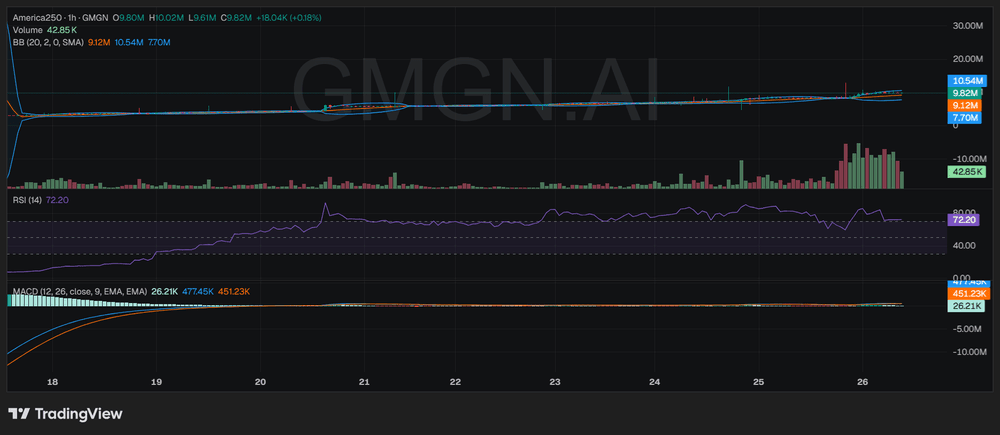Click the TradingView logo link
Viewport: 1000px width, 435px height.
(64, 413)
